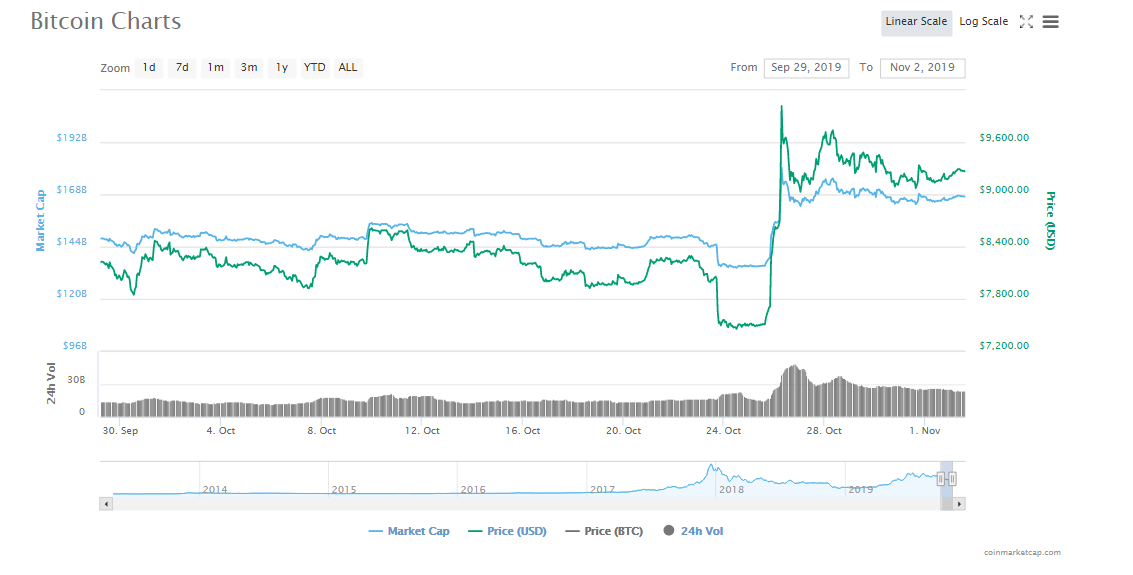Click 2014 in the navigator timeline
1133x575 pixels.
click(x=215, y=490)
